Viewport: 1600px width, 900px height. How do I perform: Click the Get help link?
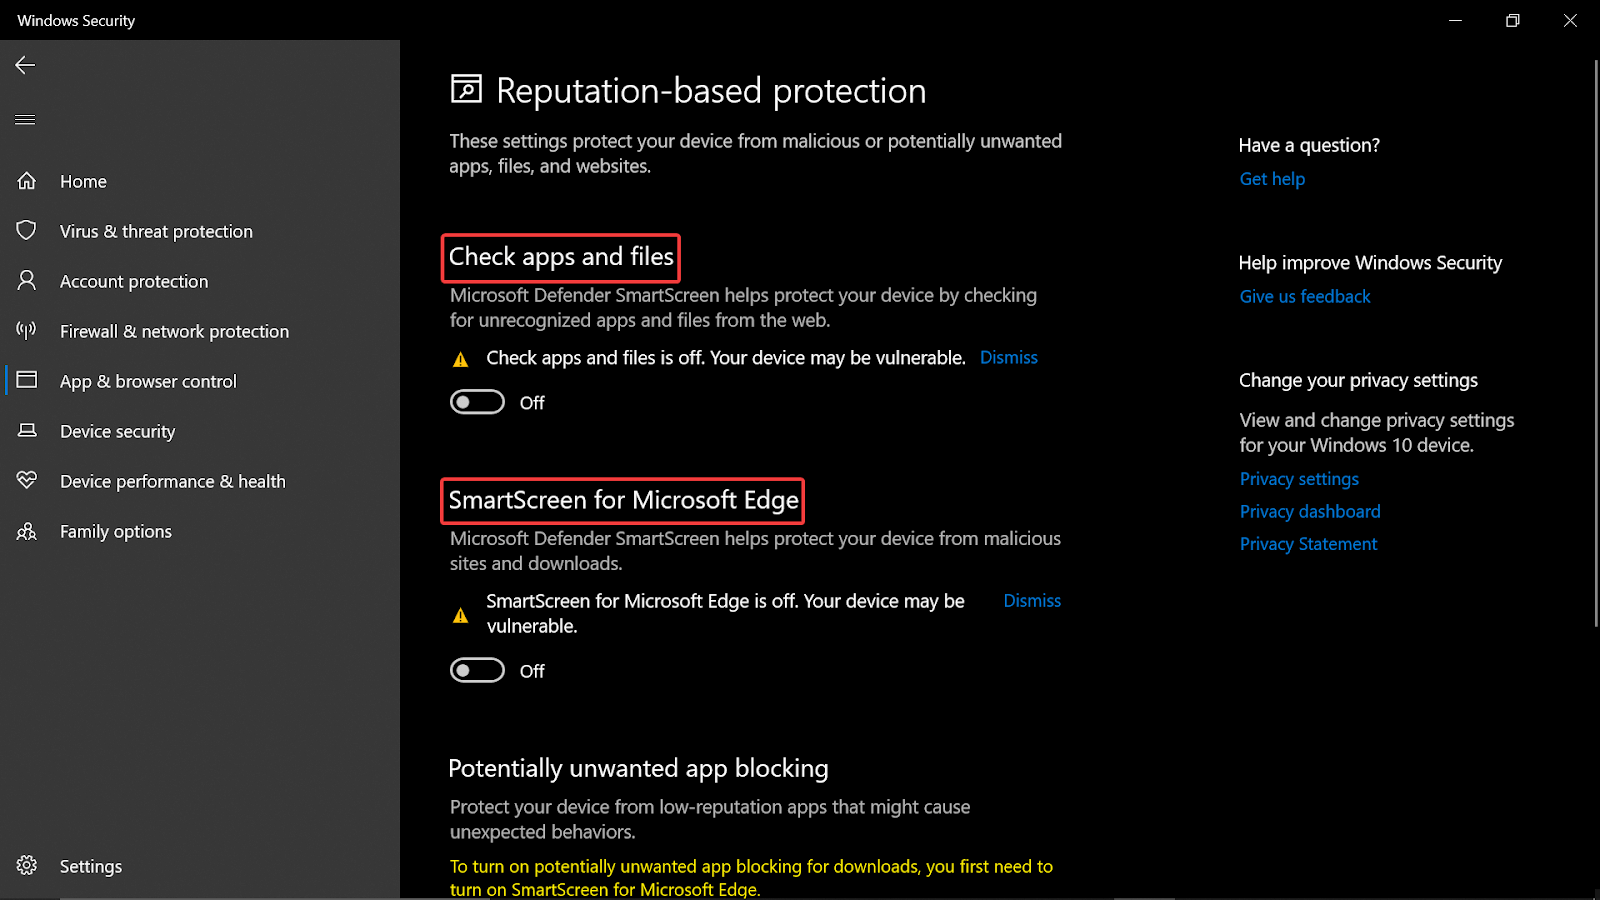[x=1271, y=178]
